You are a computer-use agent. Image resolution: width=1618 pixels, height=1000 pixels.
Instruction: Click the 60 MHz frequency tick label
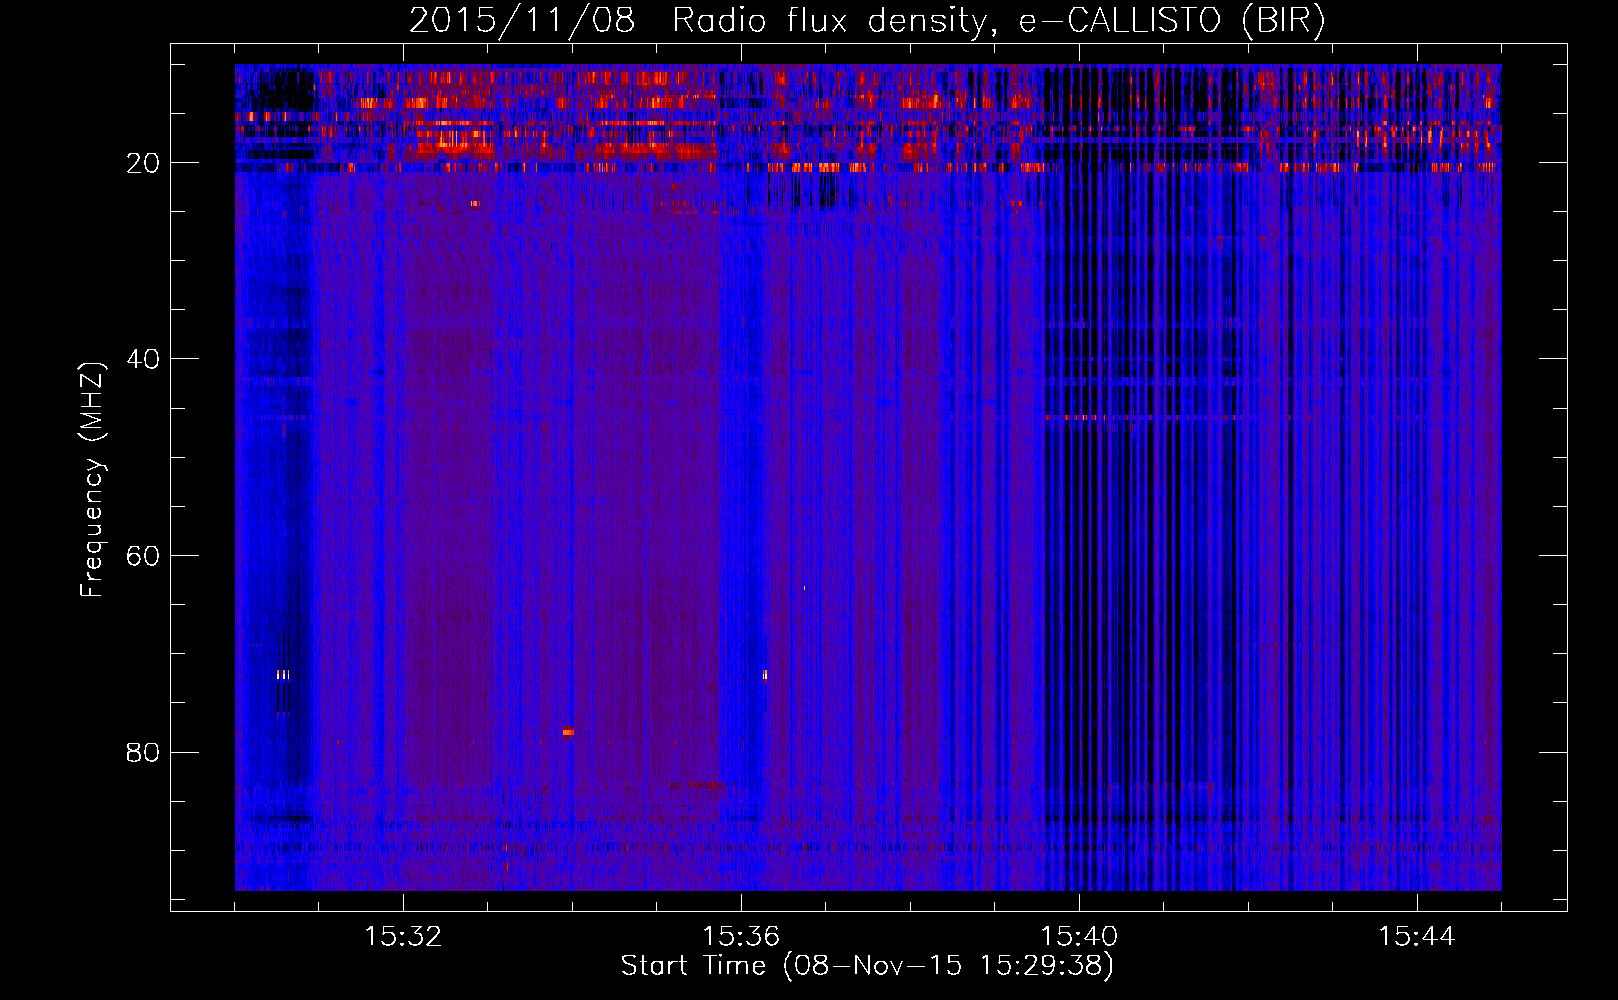click(x=144, y=556)
